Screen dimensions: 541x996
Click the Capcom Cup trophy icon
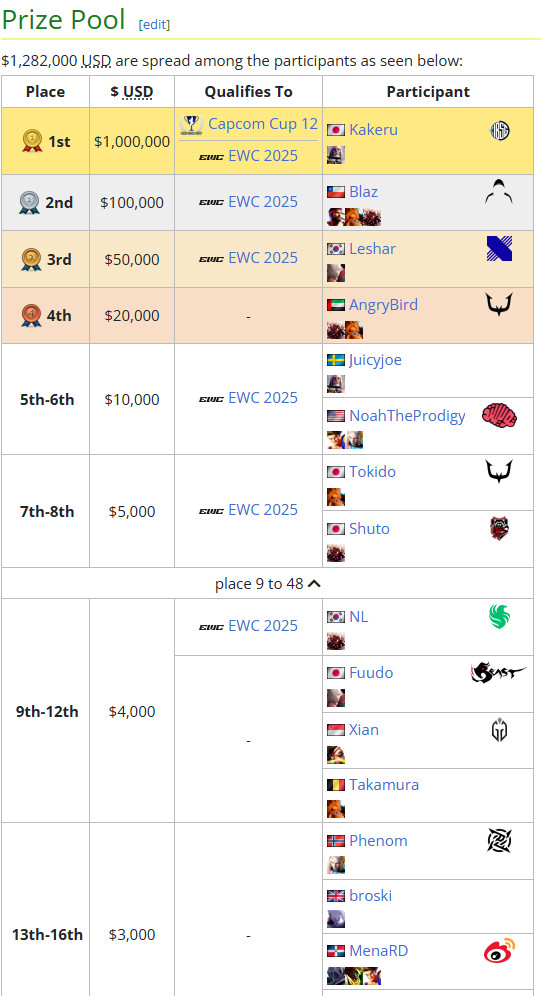190,124
